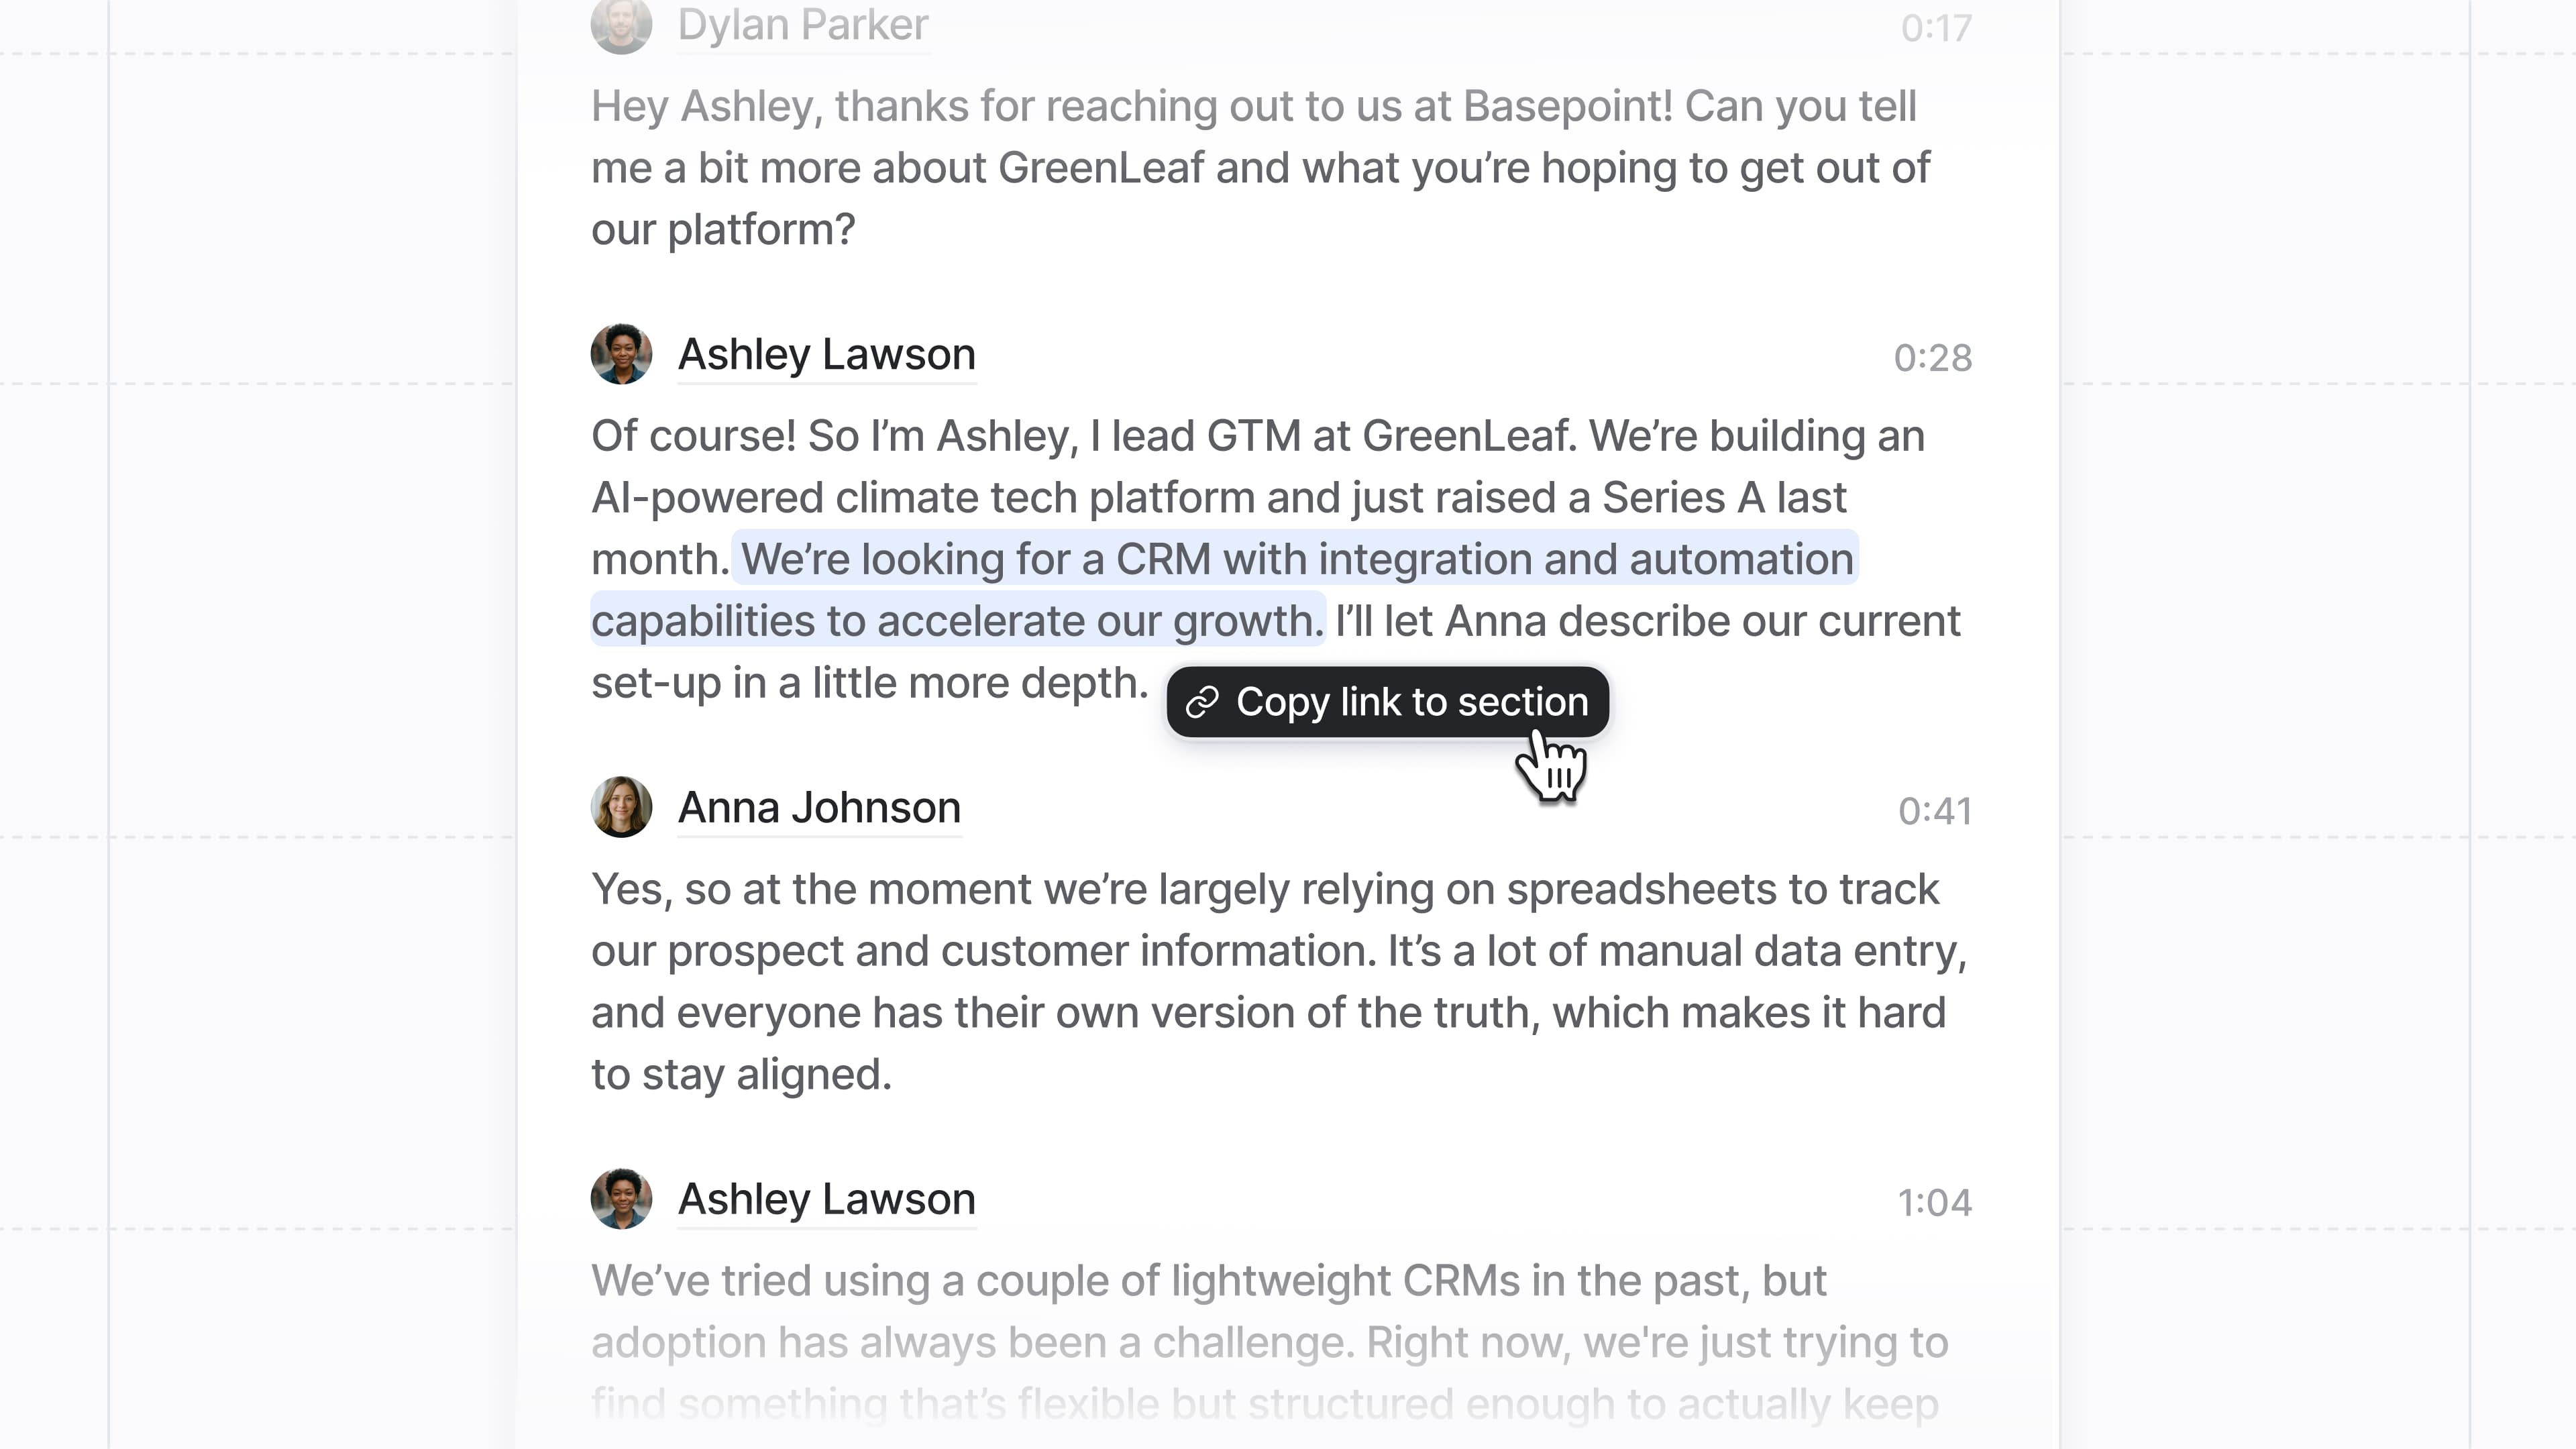Open Anna Johnson's speaker name link

(x=819, y=807)
